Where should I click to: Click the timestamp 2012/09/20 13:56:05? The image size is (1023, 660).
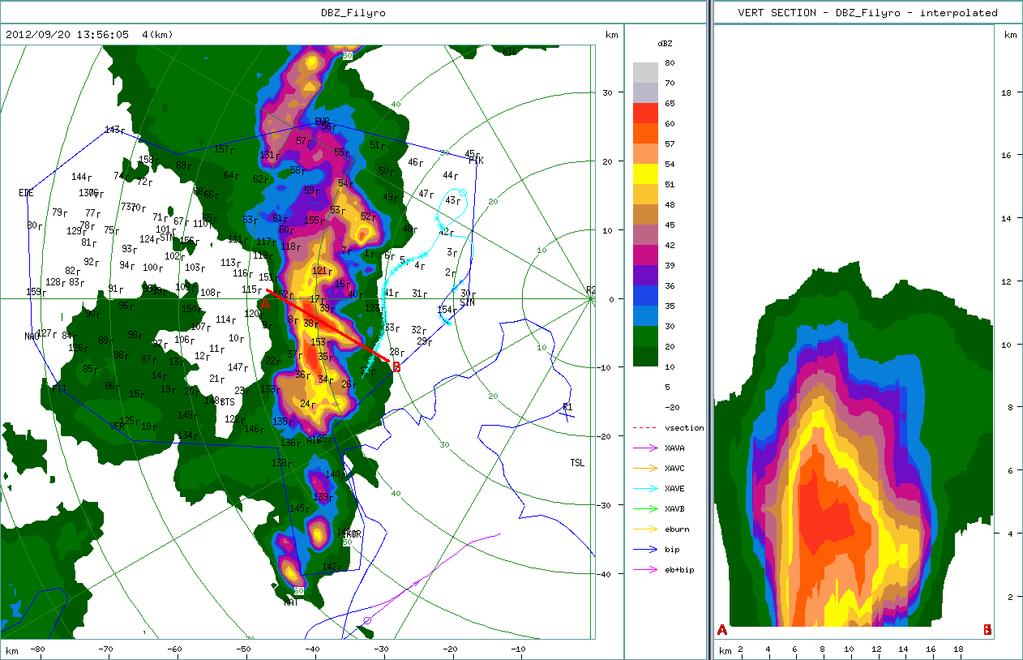point(67,35)
